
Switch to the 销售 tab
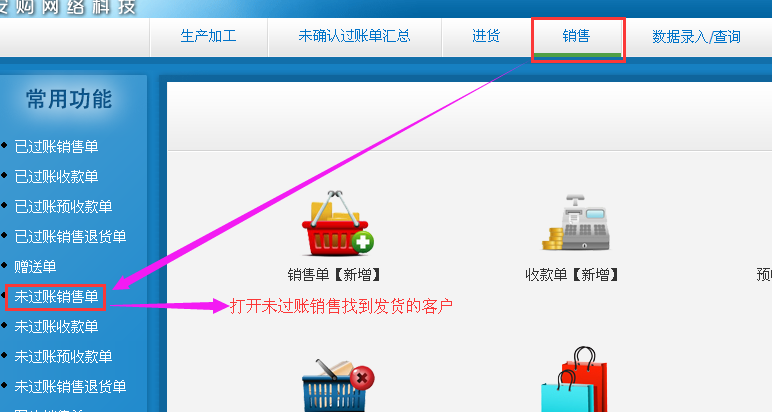(576, 36)
